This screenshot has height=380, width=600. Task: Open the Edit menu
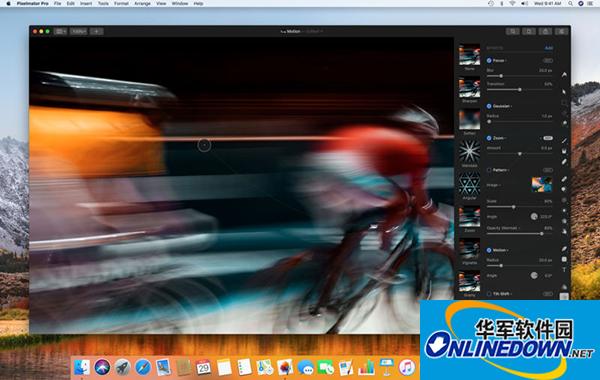tap(70, 3)
